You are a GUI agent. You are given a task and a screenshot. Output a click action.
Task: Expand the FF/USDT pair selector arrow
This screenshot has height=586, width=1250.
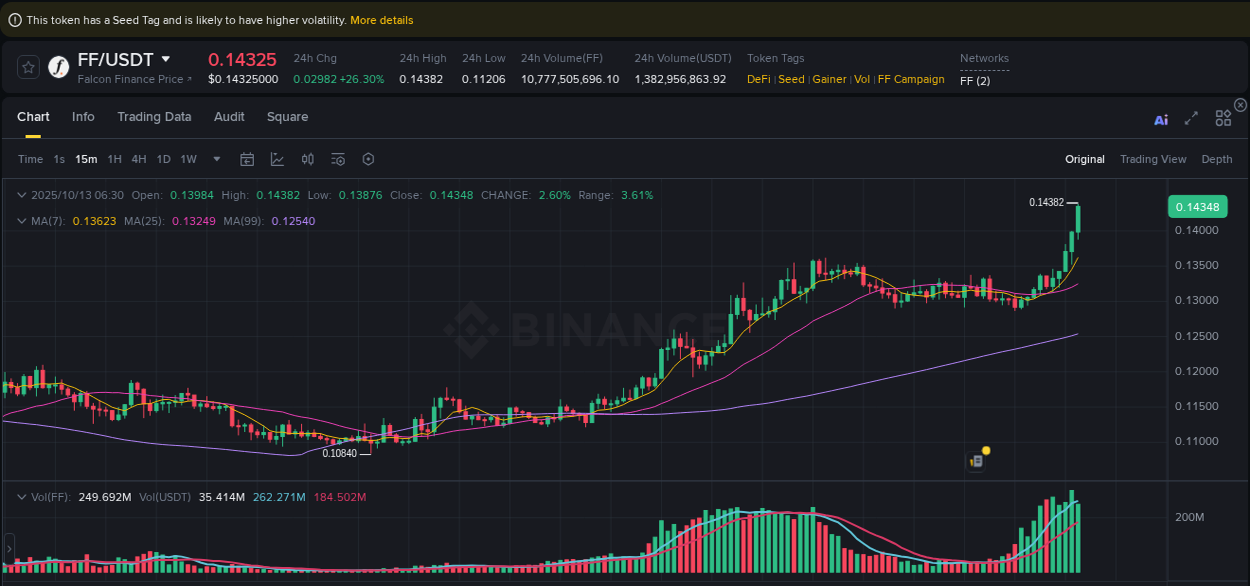point(166,59)
